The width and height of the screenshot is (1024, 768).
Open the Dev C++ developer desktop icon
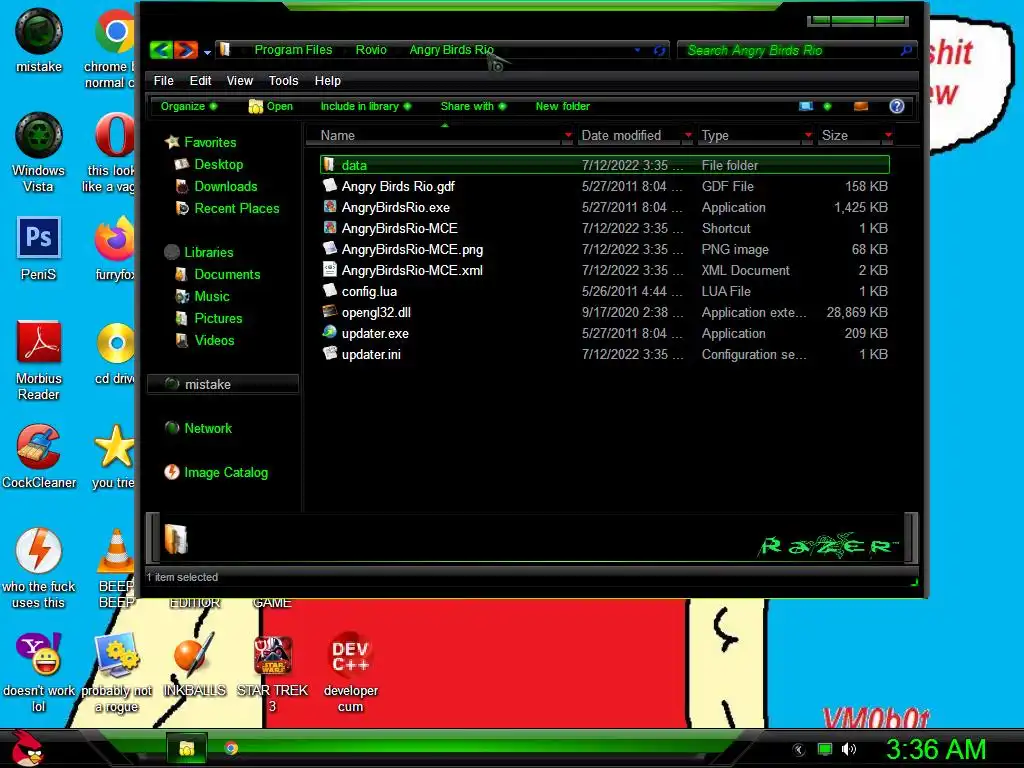[351, 673]
